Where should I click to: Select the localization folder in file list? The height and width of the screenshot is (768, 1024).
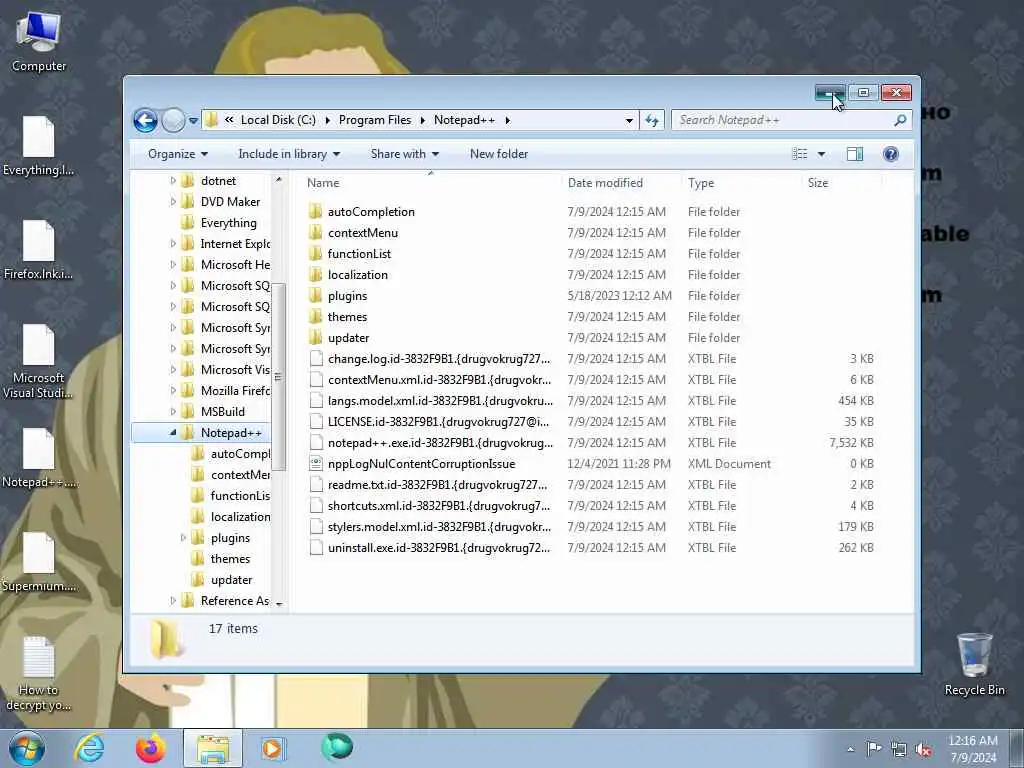pos(357,275)
